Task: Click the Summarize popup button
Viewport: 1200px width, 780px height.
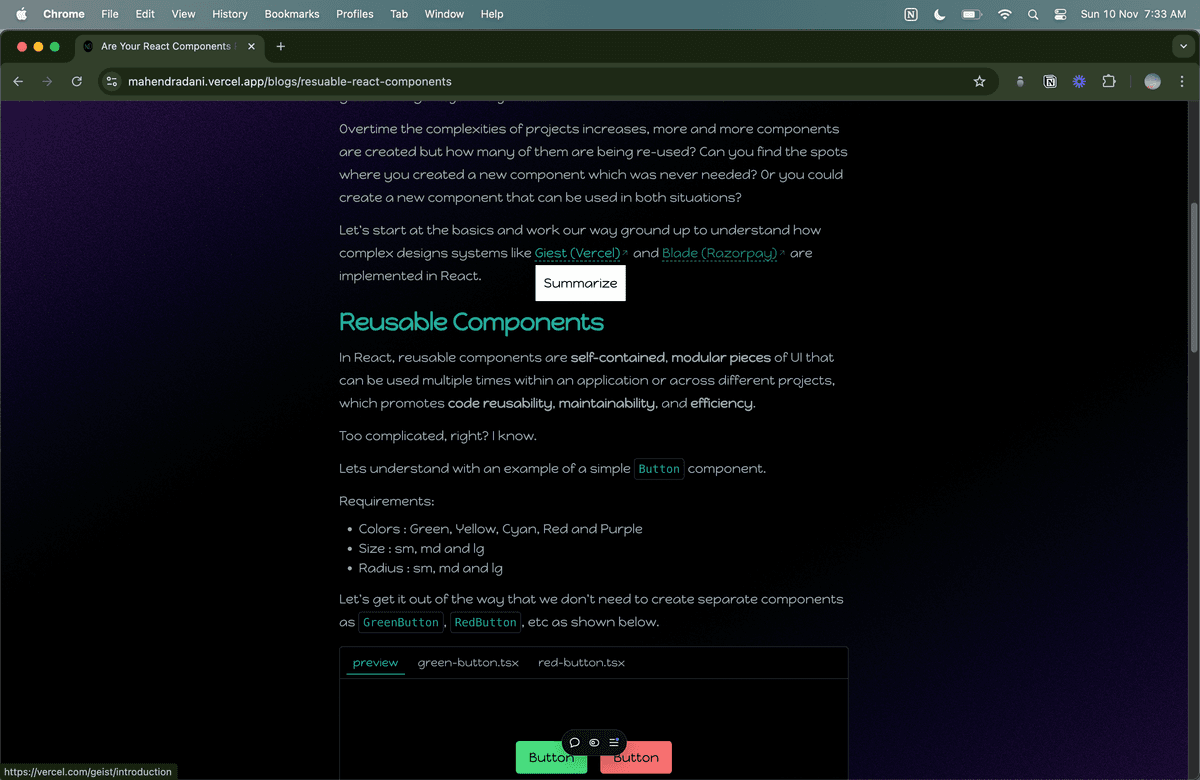Action: [580, 283]
